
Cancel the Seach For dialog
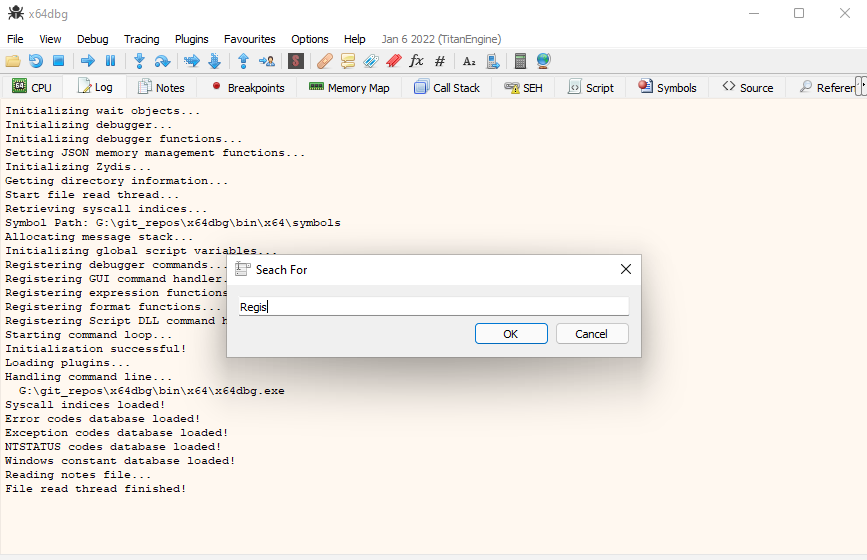tap(592, 334)
